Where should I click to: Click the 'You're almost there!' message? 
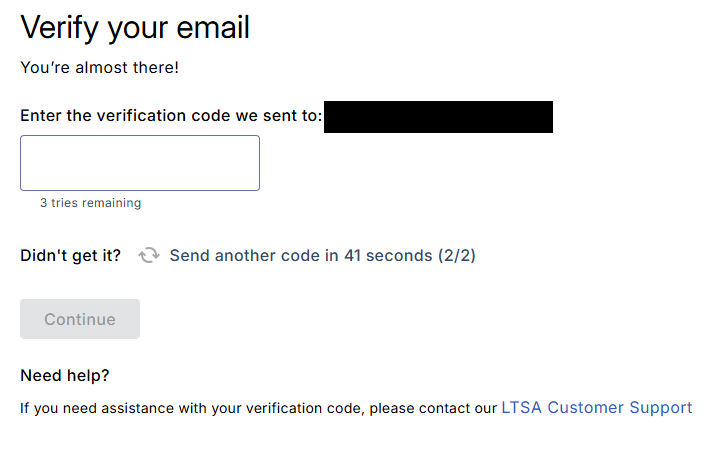[99, 68]
